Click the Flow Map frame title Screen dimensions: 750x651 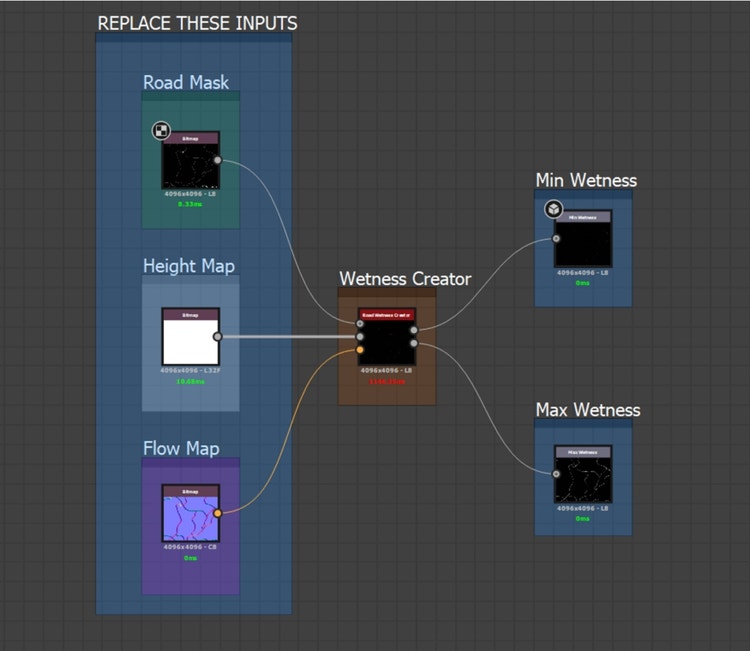[x=181, y=449]
